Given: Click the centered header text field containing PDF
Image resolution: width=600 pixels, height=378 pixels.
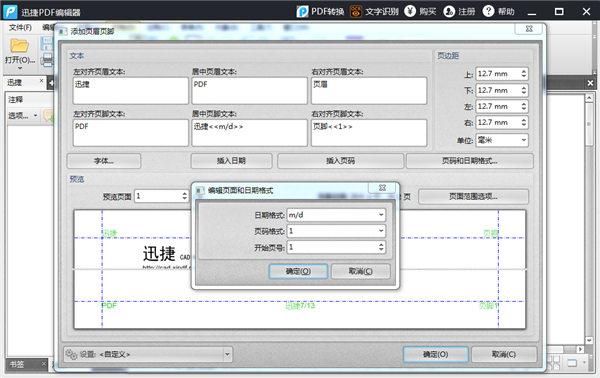Looking at the screenshot, I should 249,91.
